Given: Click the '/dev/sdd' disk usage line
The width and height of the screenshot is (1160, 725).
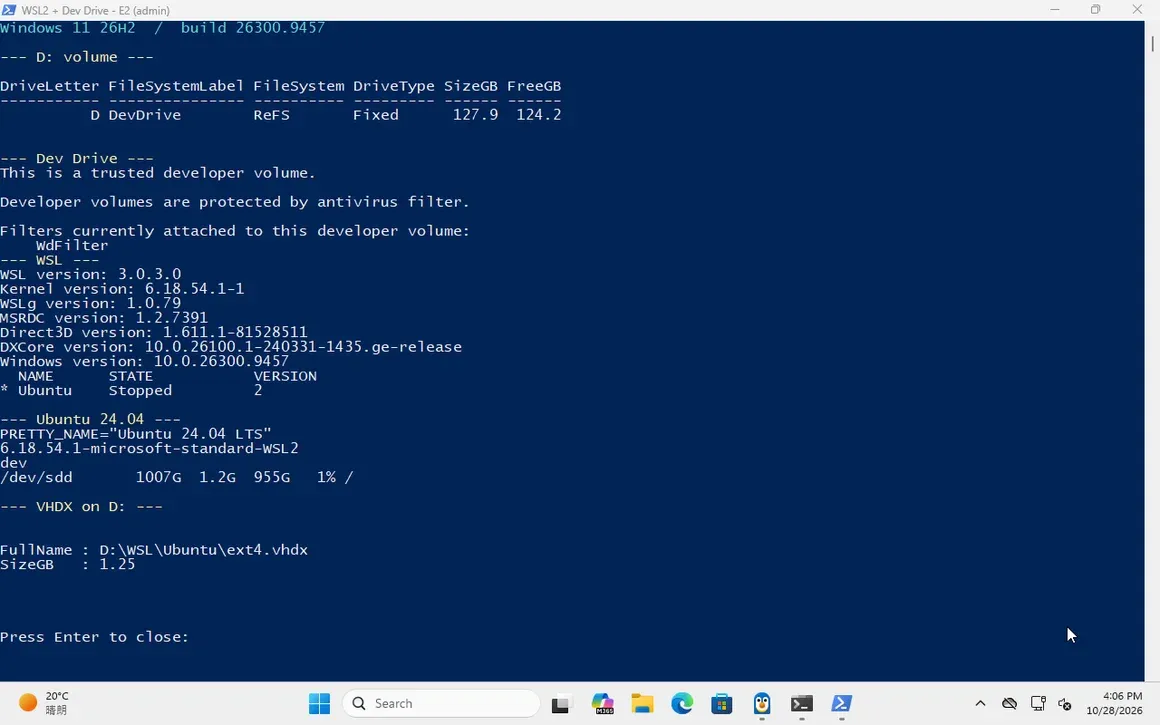Looking at the screenshot, I should [176, 478].
